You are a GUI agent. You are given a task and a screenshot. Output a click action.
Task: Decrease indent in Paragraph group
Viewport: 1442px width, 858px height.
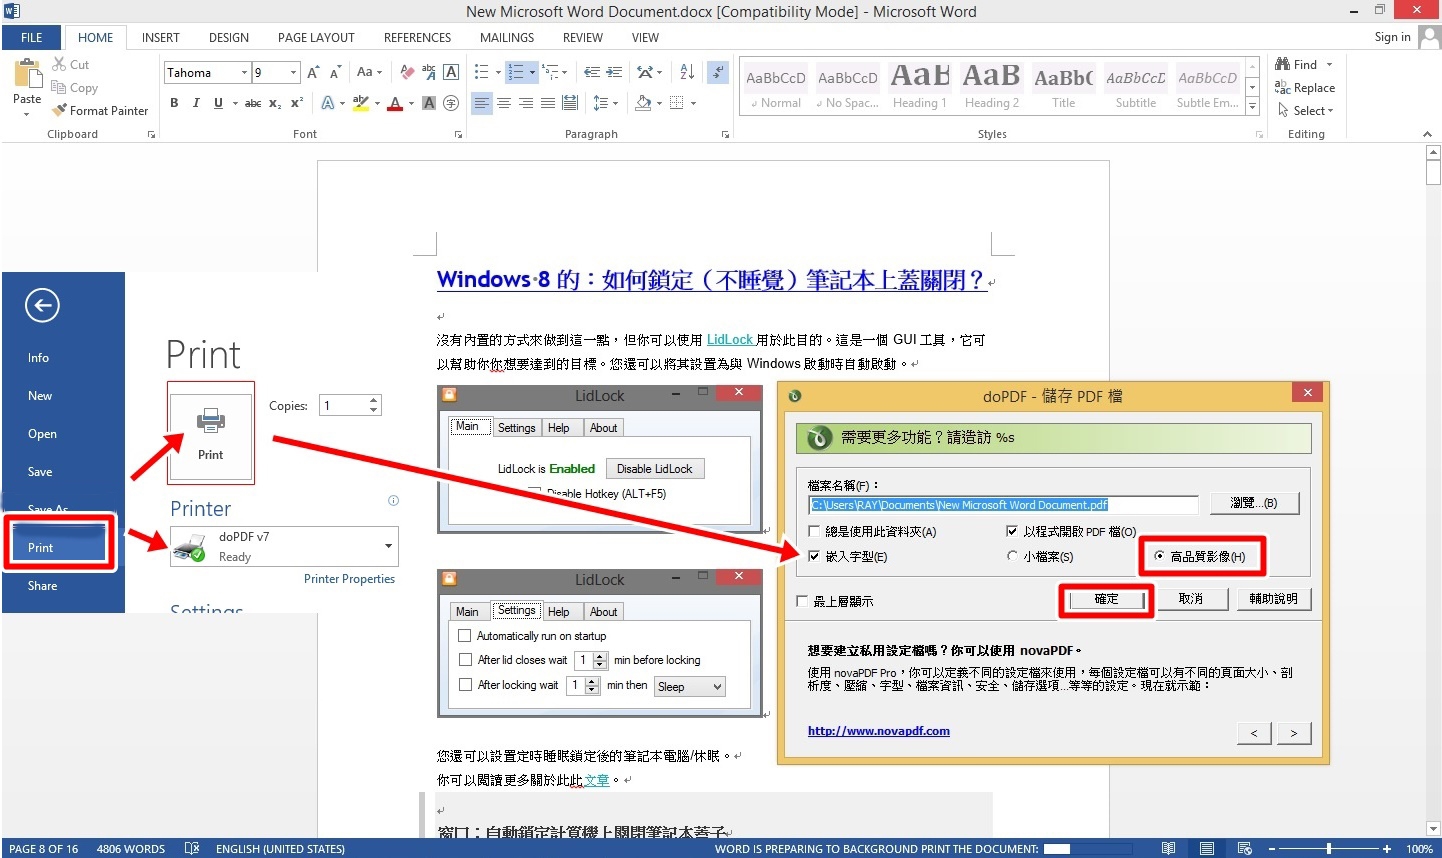pyautogui.click(x=592, y=72)
